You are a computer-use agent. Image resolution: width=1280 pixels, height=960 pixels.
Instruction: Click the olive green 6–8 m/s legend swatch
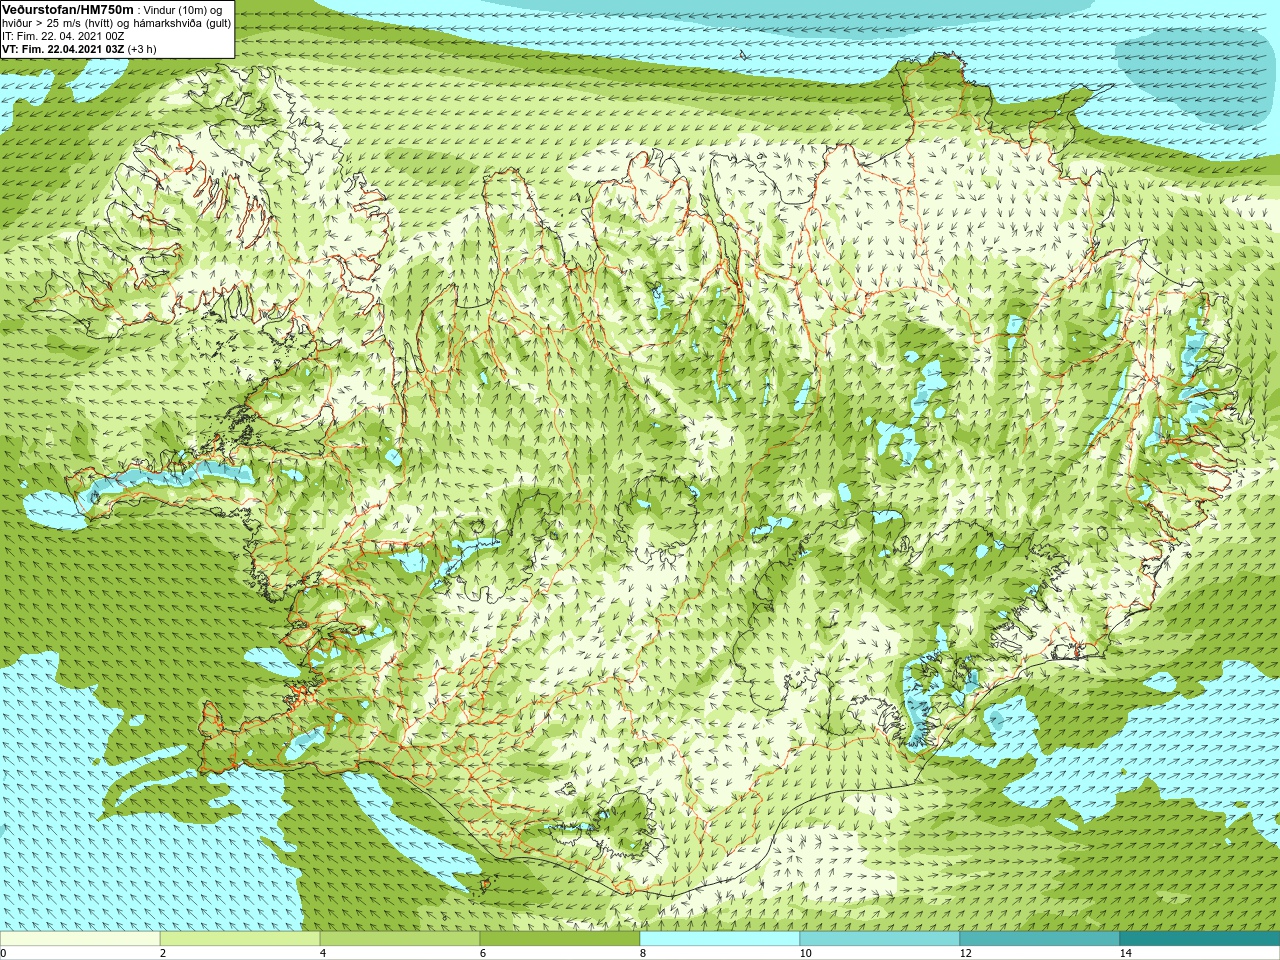[560, 939]
